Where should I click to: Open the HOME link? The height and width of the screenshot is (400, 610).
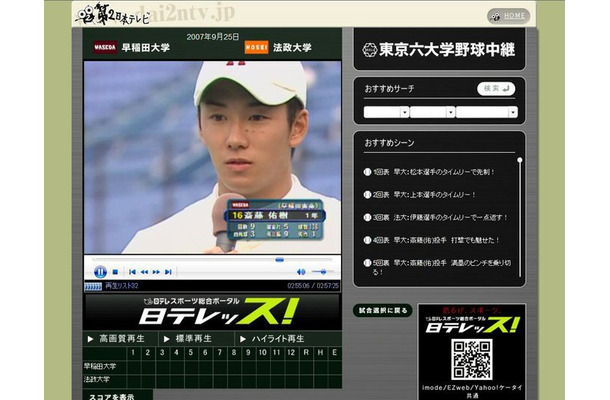pos(509,16)
